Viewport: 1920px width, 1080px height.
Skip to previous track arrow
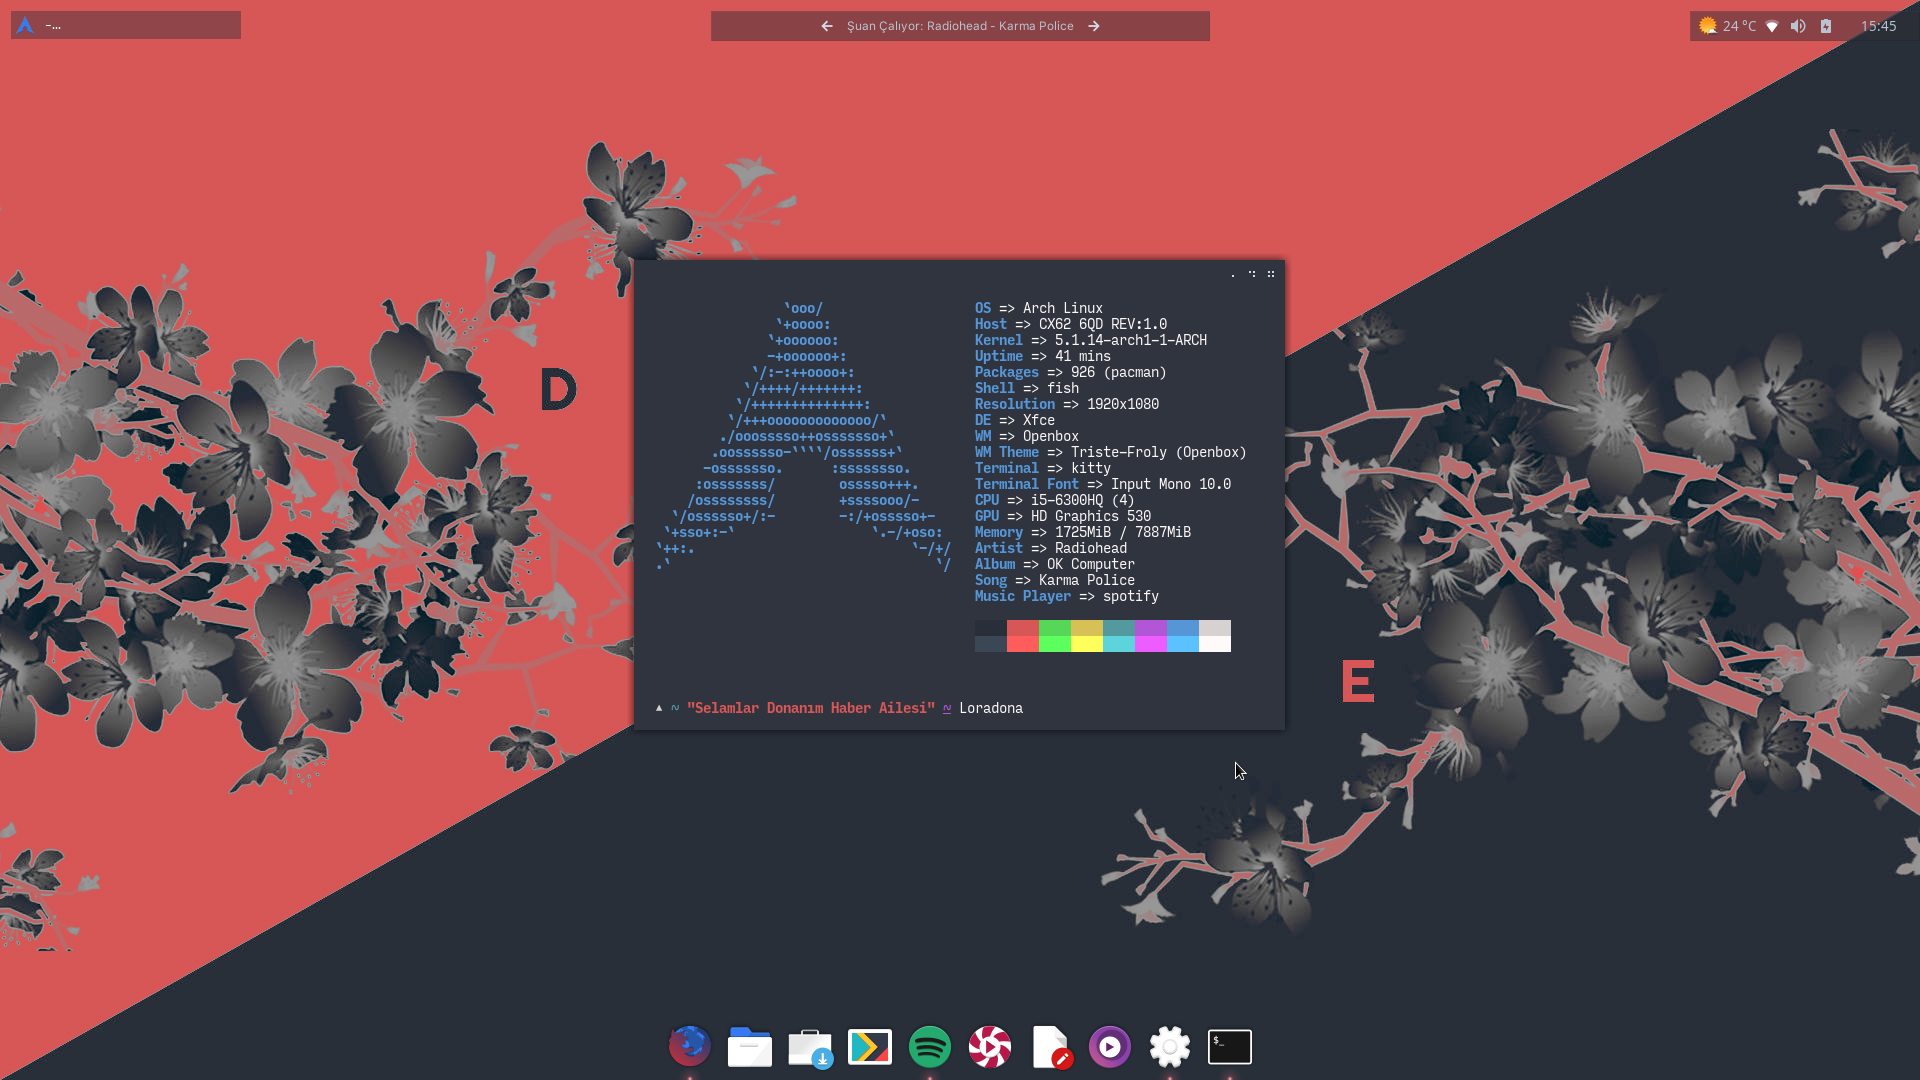click(x=827, y=26)
